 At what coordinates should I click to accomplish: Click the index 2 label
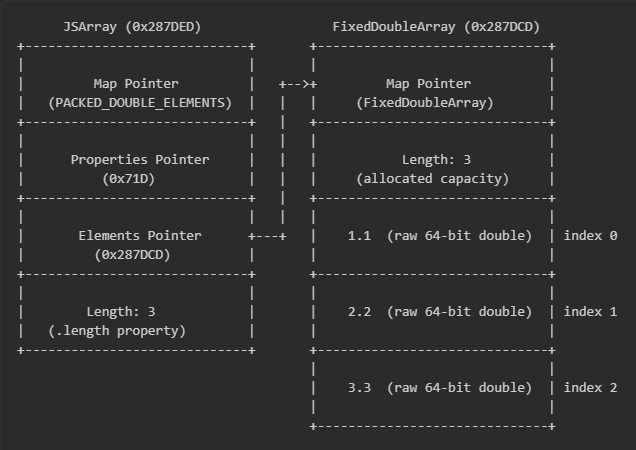click(590, 387)
